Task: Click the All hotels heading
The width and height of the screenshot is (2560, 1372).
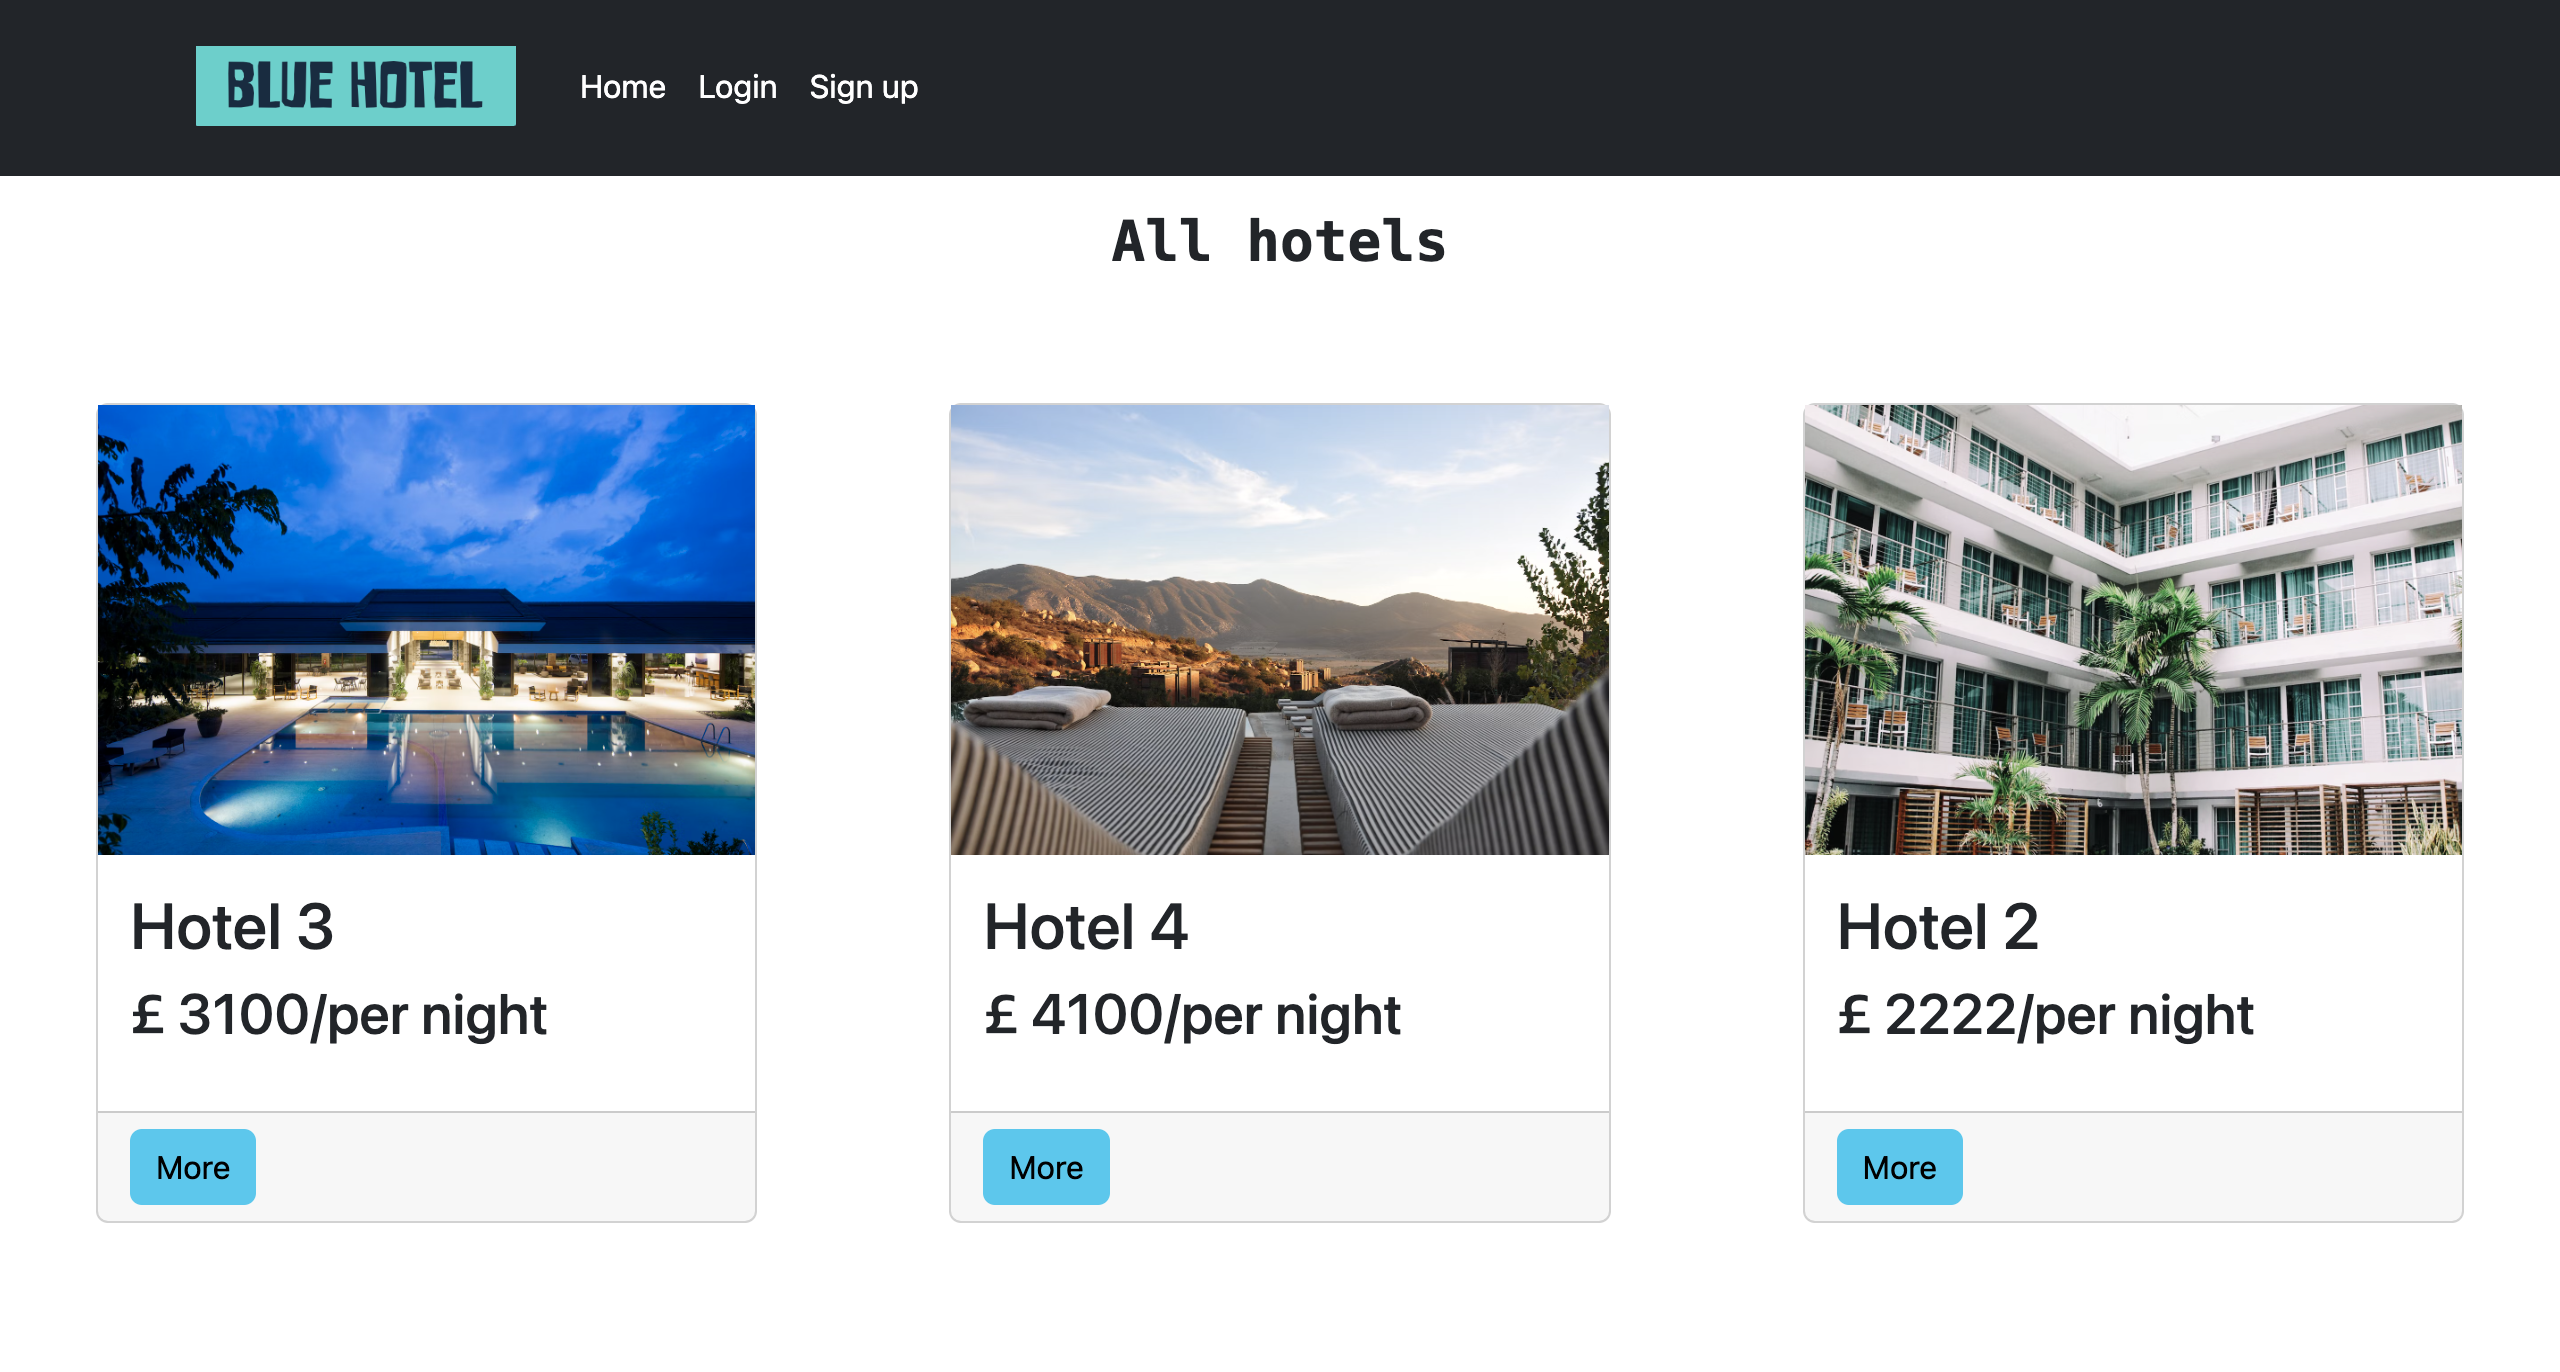Action: 1279,241
